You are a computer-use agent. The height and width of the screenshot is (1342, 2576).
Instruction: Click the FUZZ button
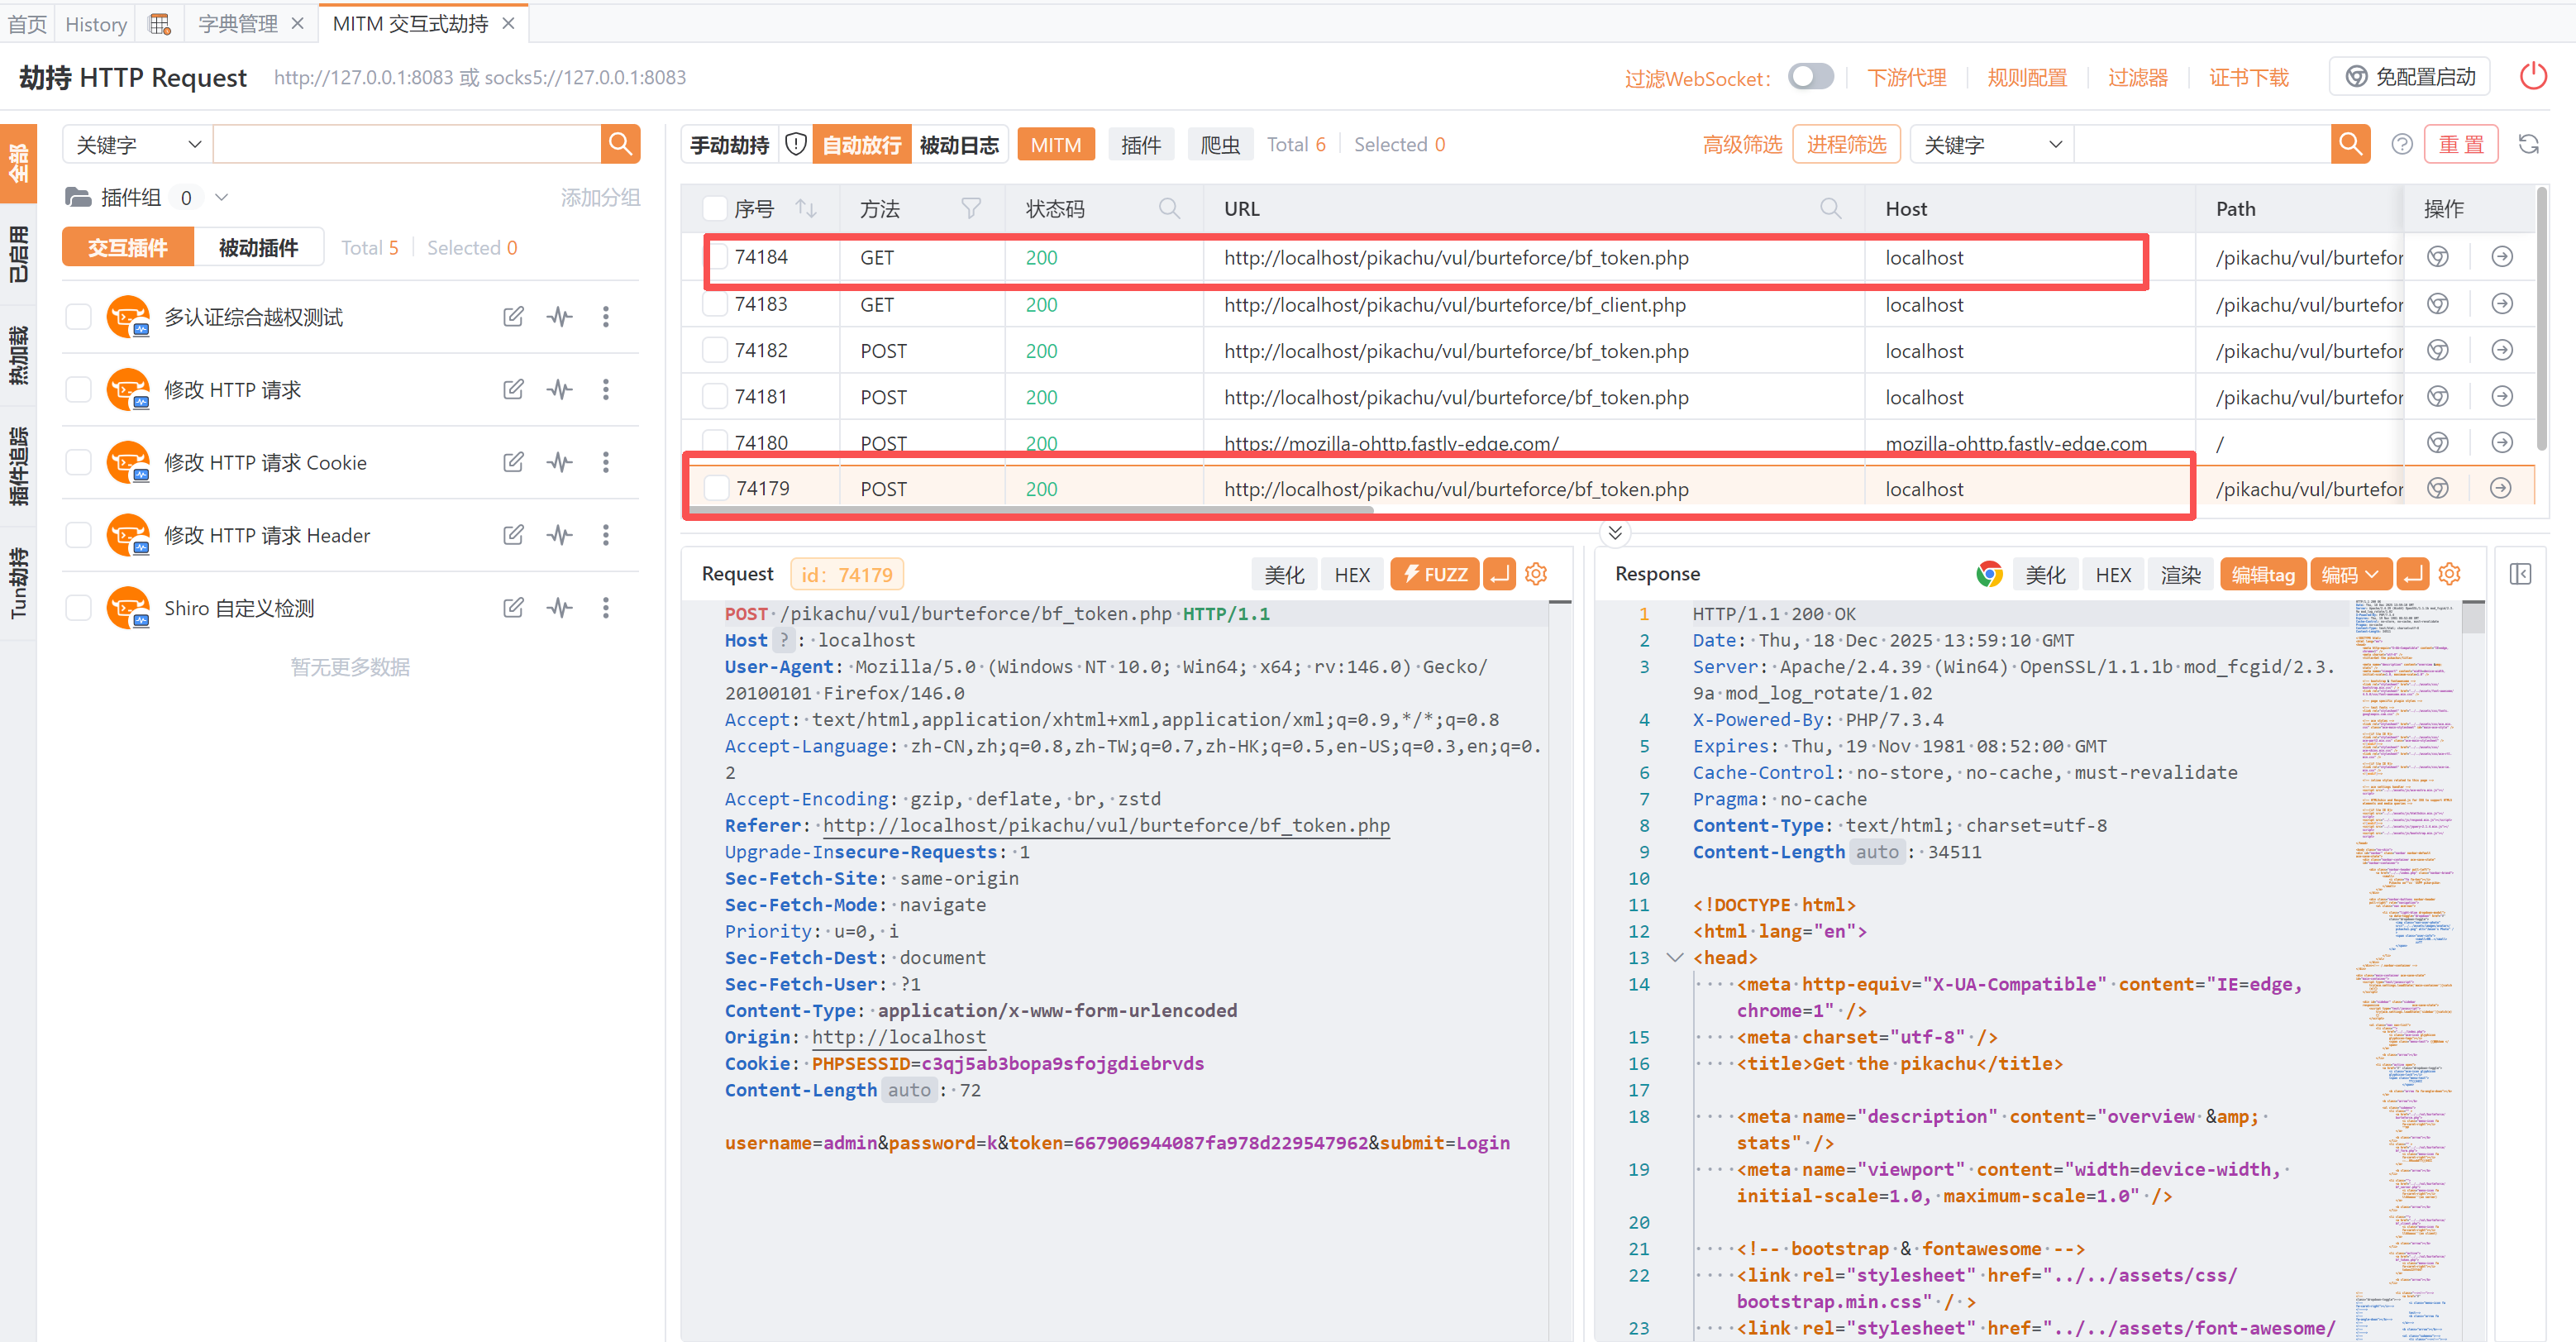(1434, 574)
